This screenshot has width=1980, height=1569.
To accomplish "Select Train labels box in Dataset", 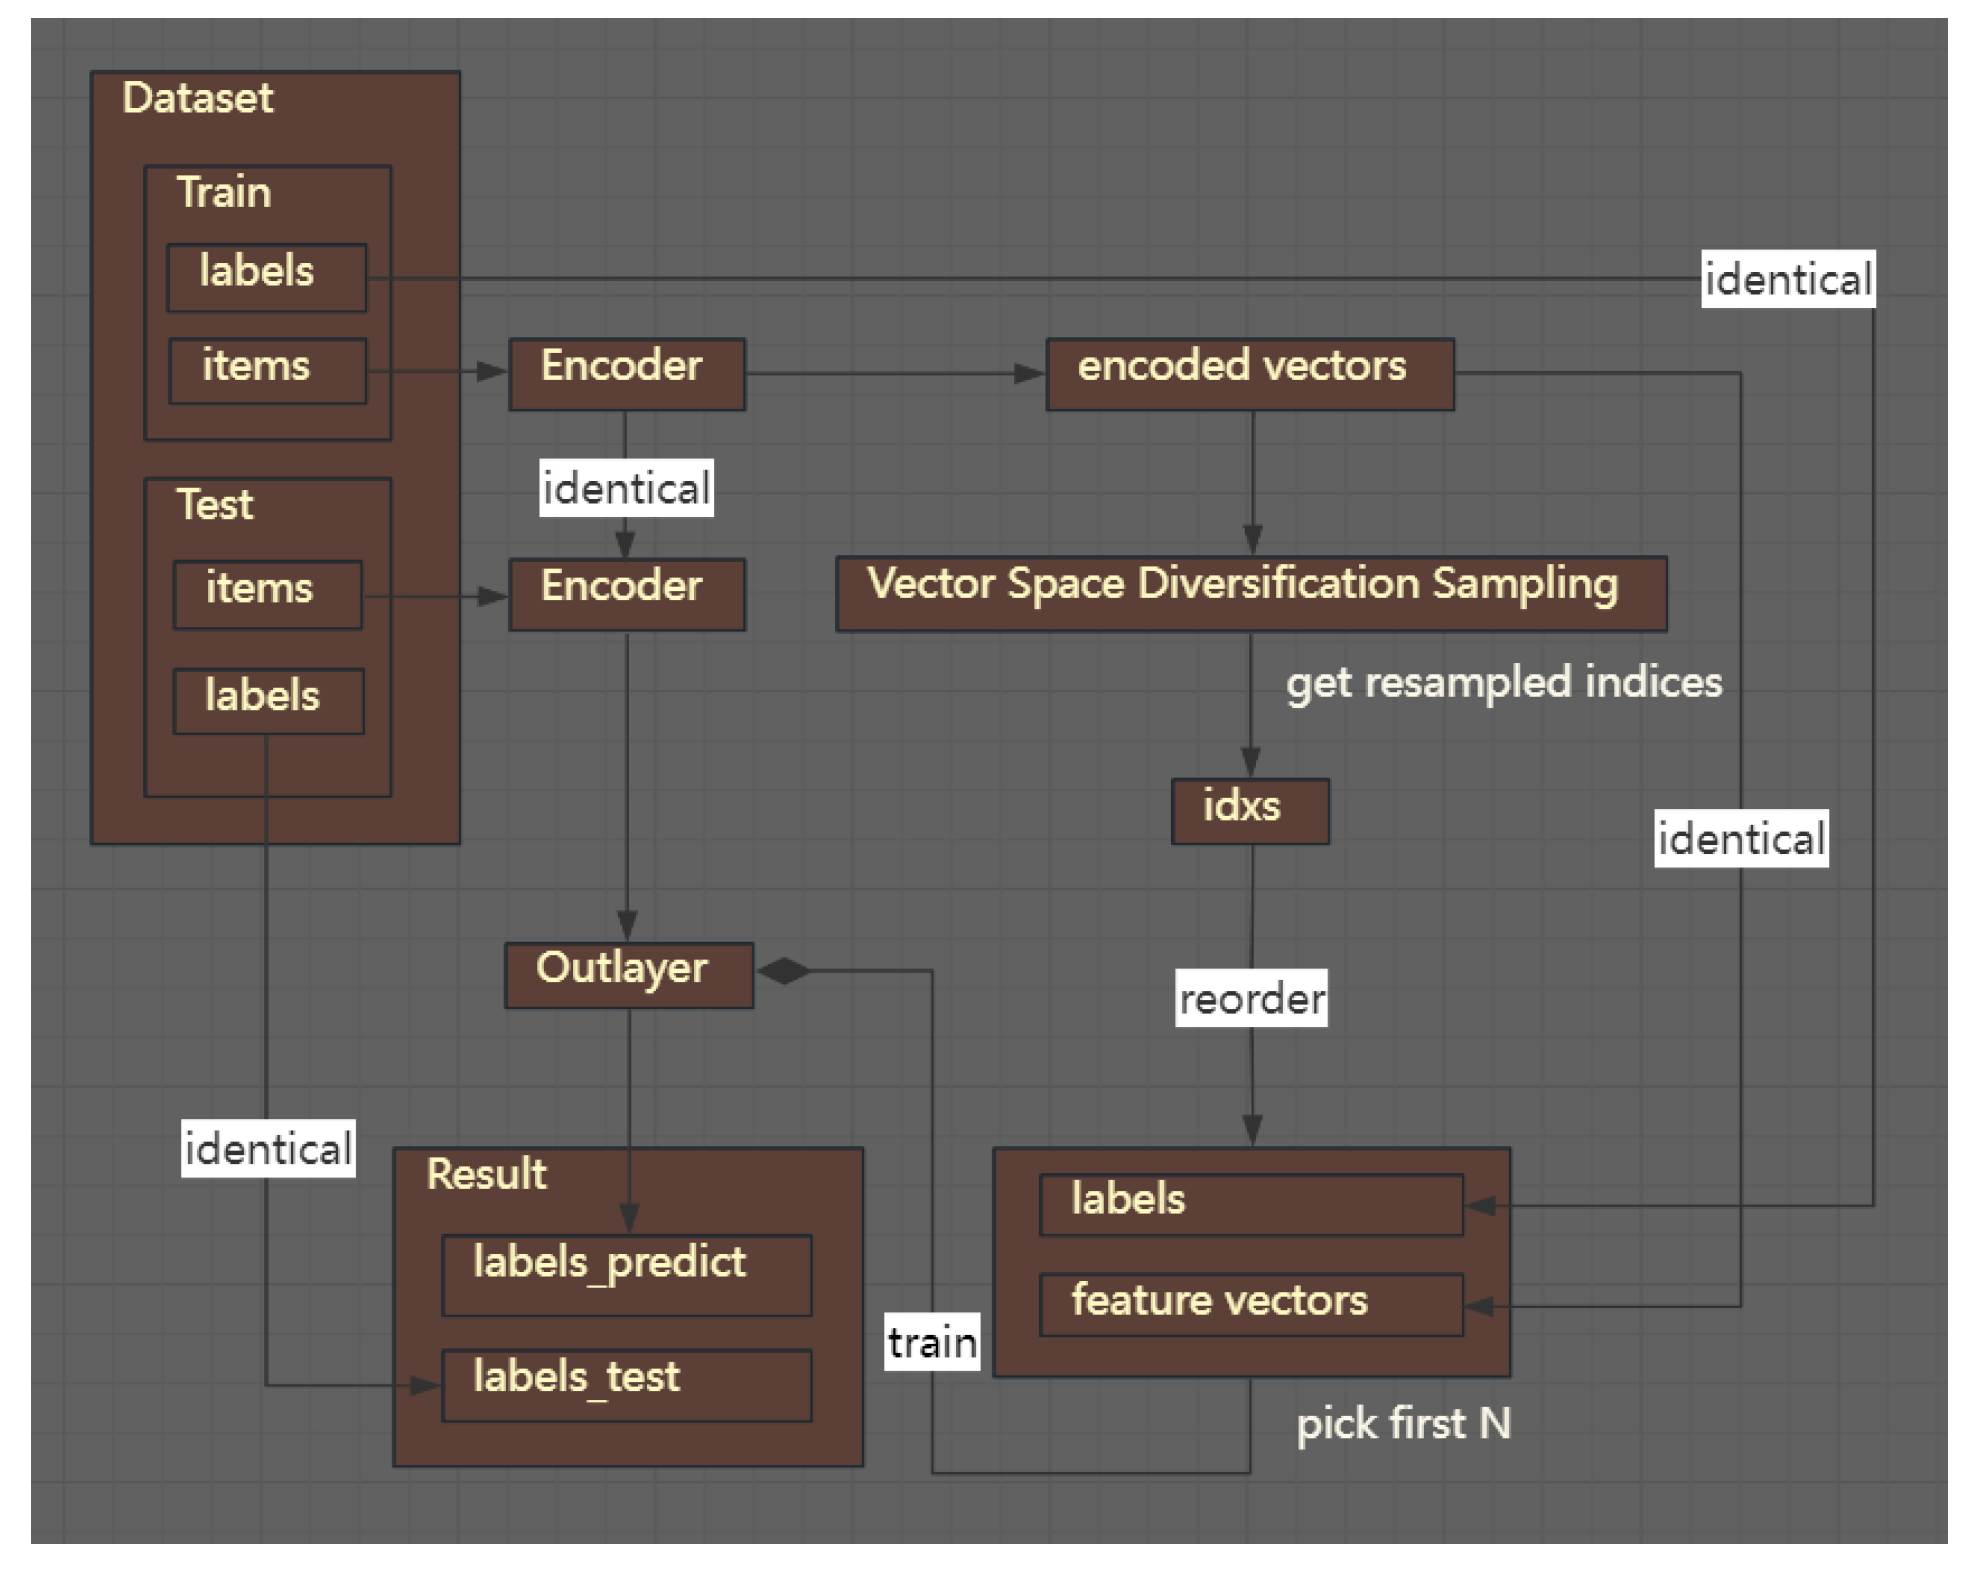I will click(x=266, y=277).
